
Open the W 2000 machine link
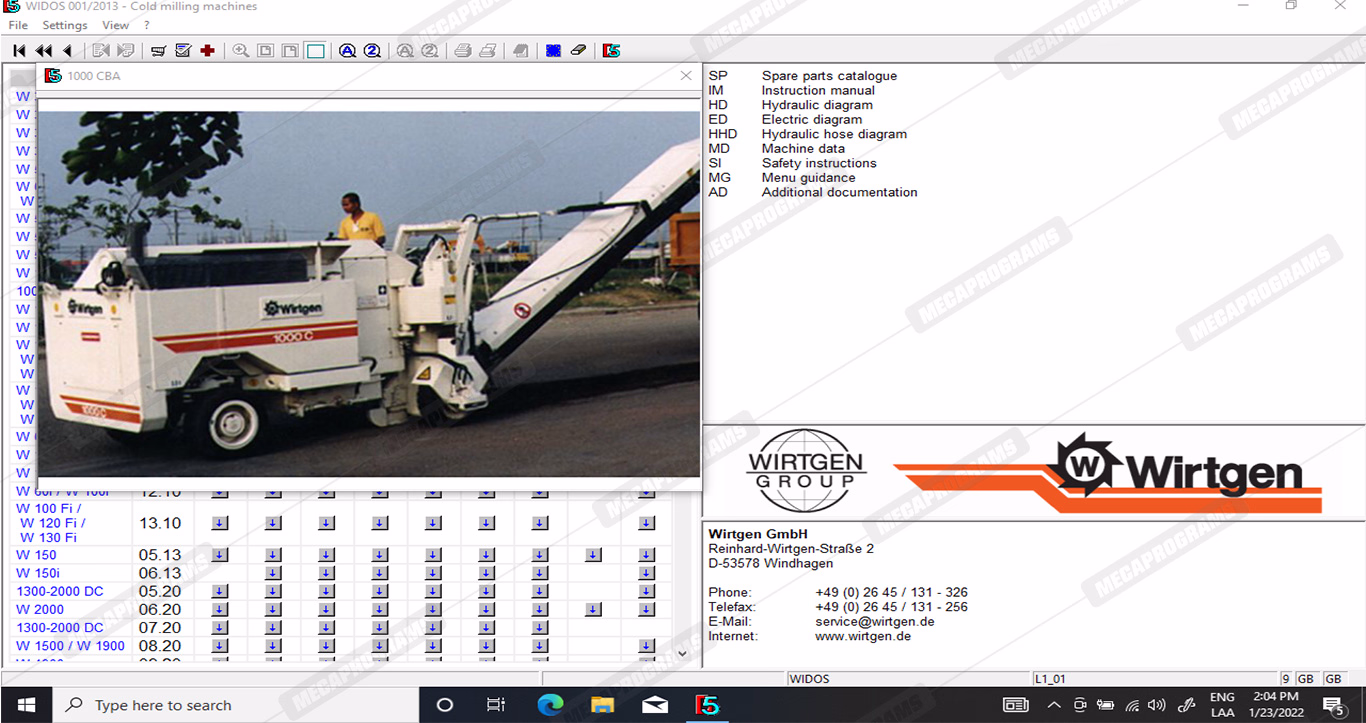coord(40,609)
